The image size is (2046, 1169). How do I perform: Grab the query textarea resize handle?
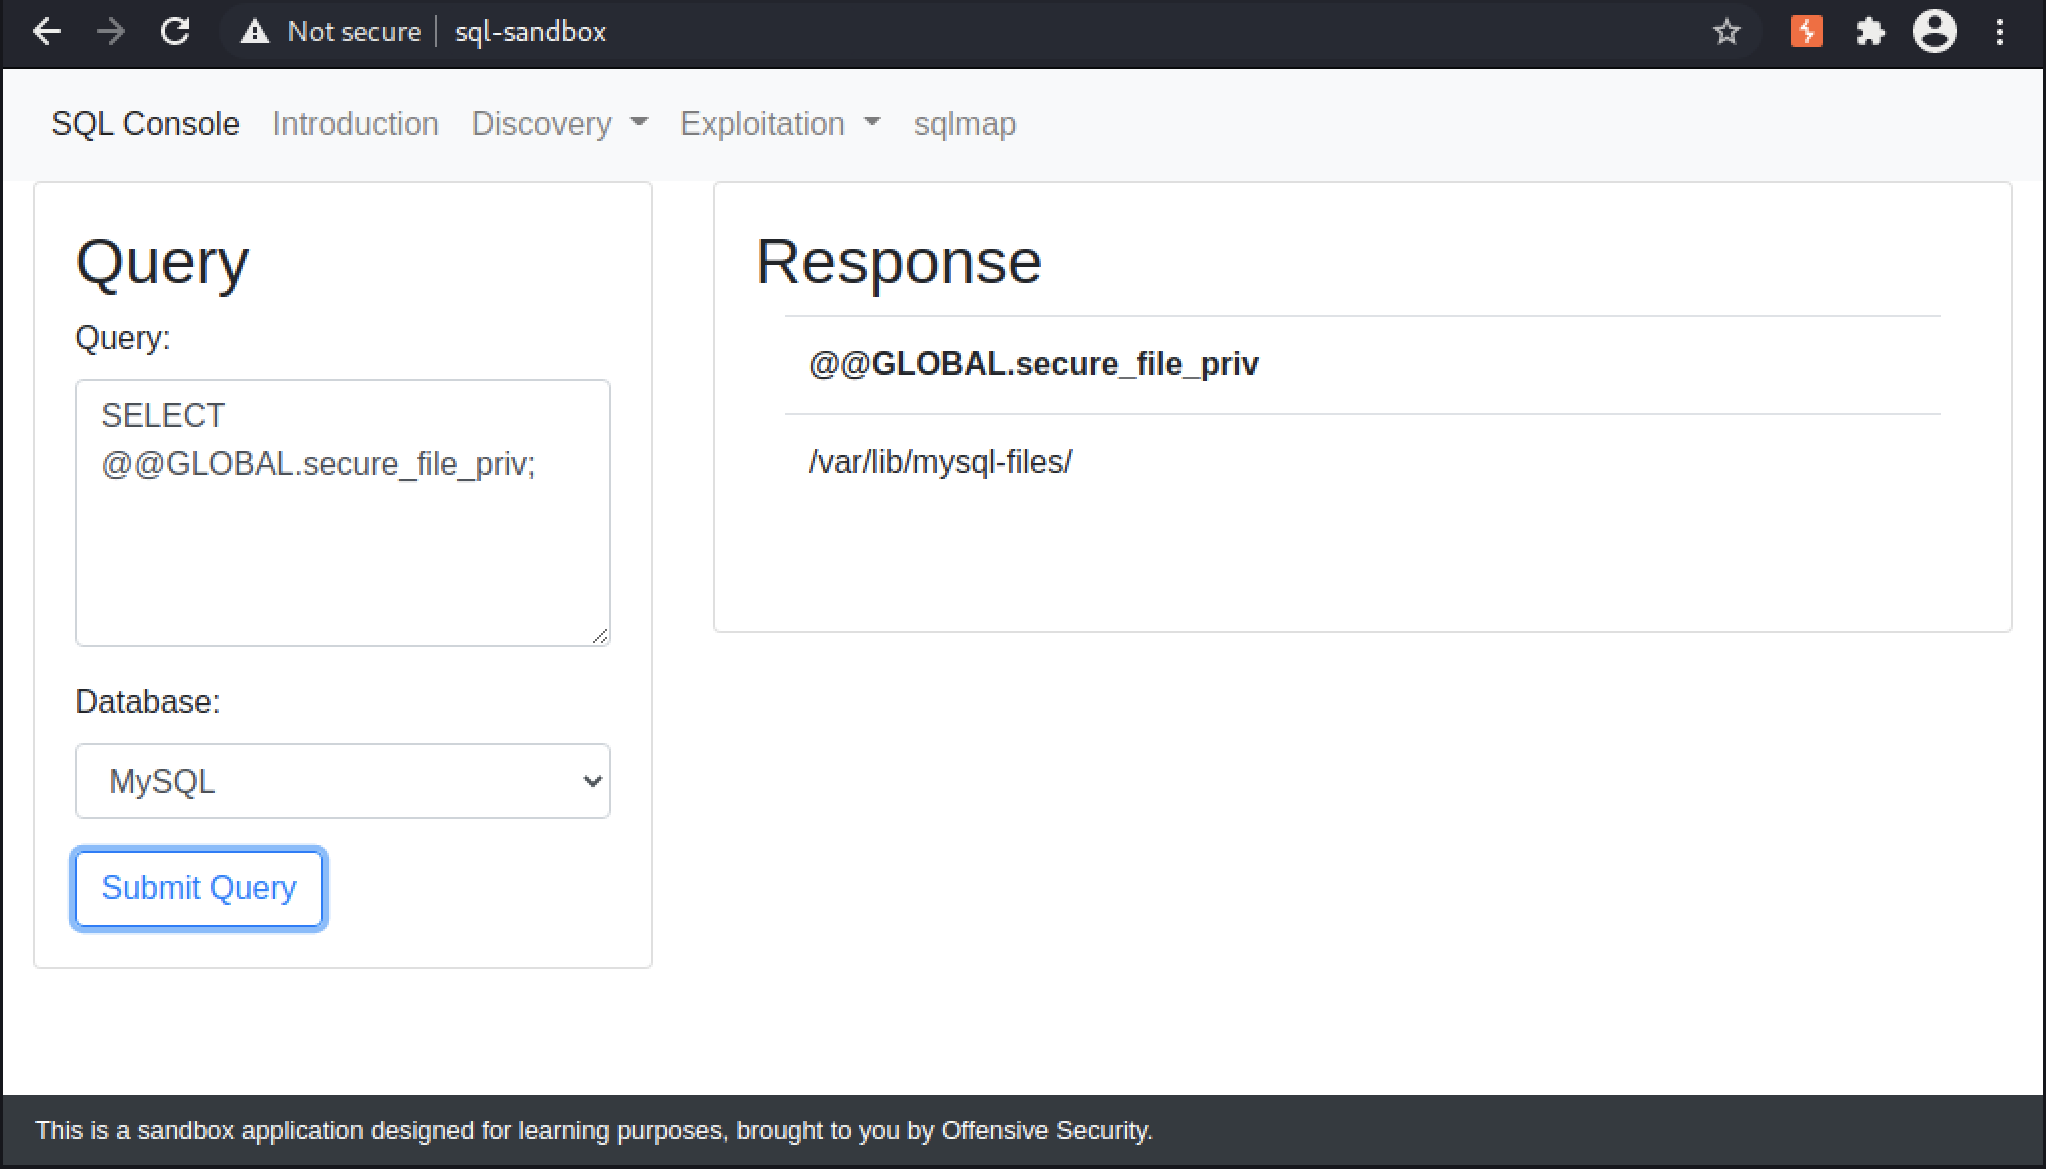click(x=600, y=636)
